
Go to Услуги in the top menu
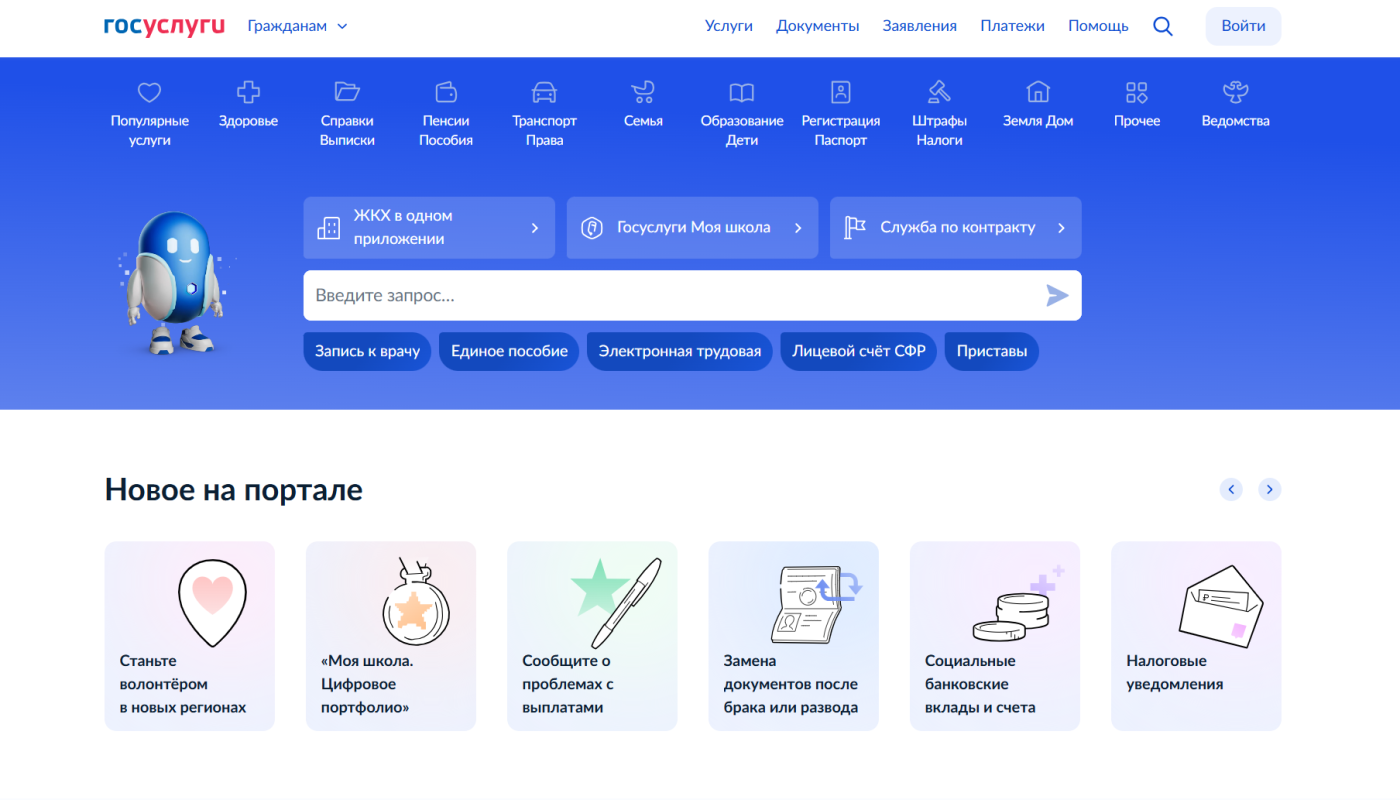click(728, 27)
